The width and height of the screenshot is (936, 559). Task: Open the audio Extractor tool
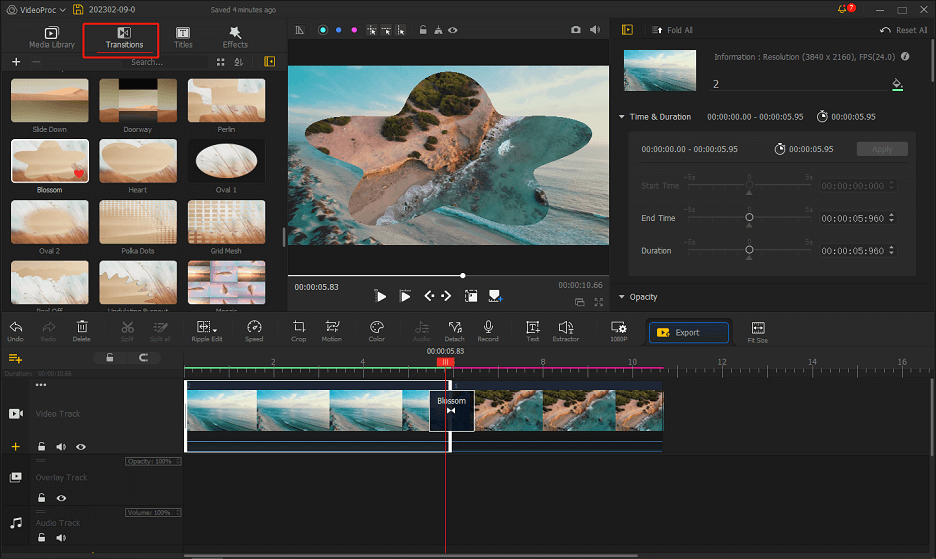point(566,331)
